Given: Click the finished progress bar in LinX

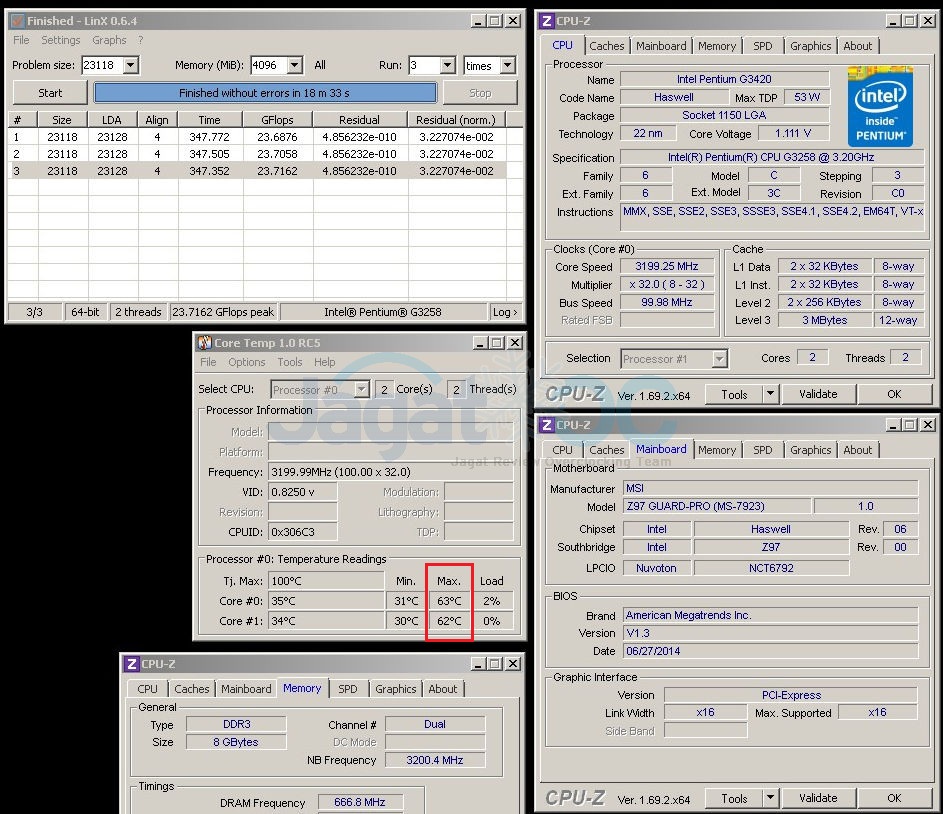Looking at the screenshot, I should coord(265,93).
